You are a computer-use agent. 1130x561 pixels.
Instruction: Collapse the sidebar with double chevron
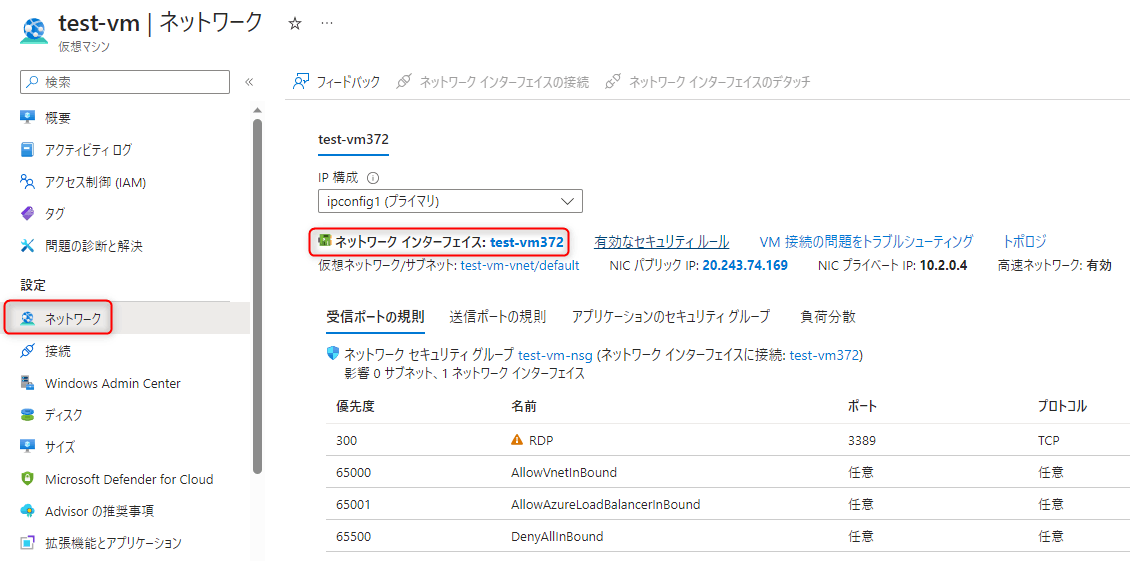coord(249,82)
